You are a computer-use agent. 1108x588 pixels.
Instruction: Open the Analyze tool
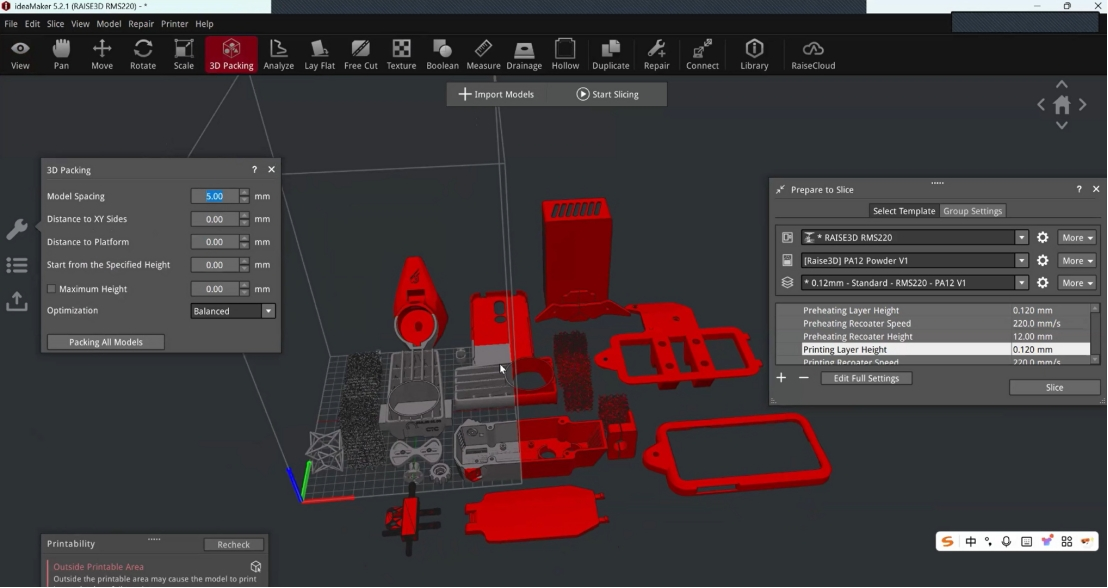pos(278,54)
